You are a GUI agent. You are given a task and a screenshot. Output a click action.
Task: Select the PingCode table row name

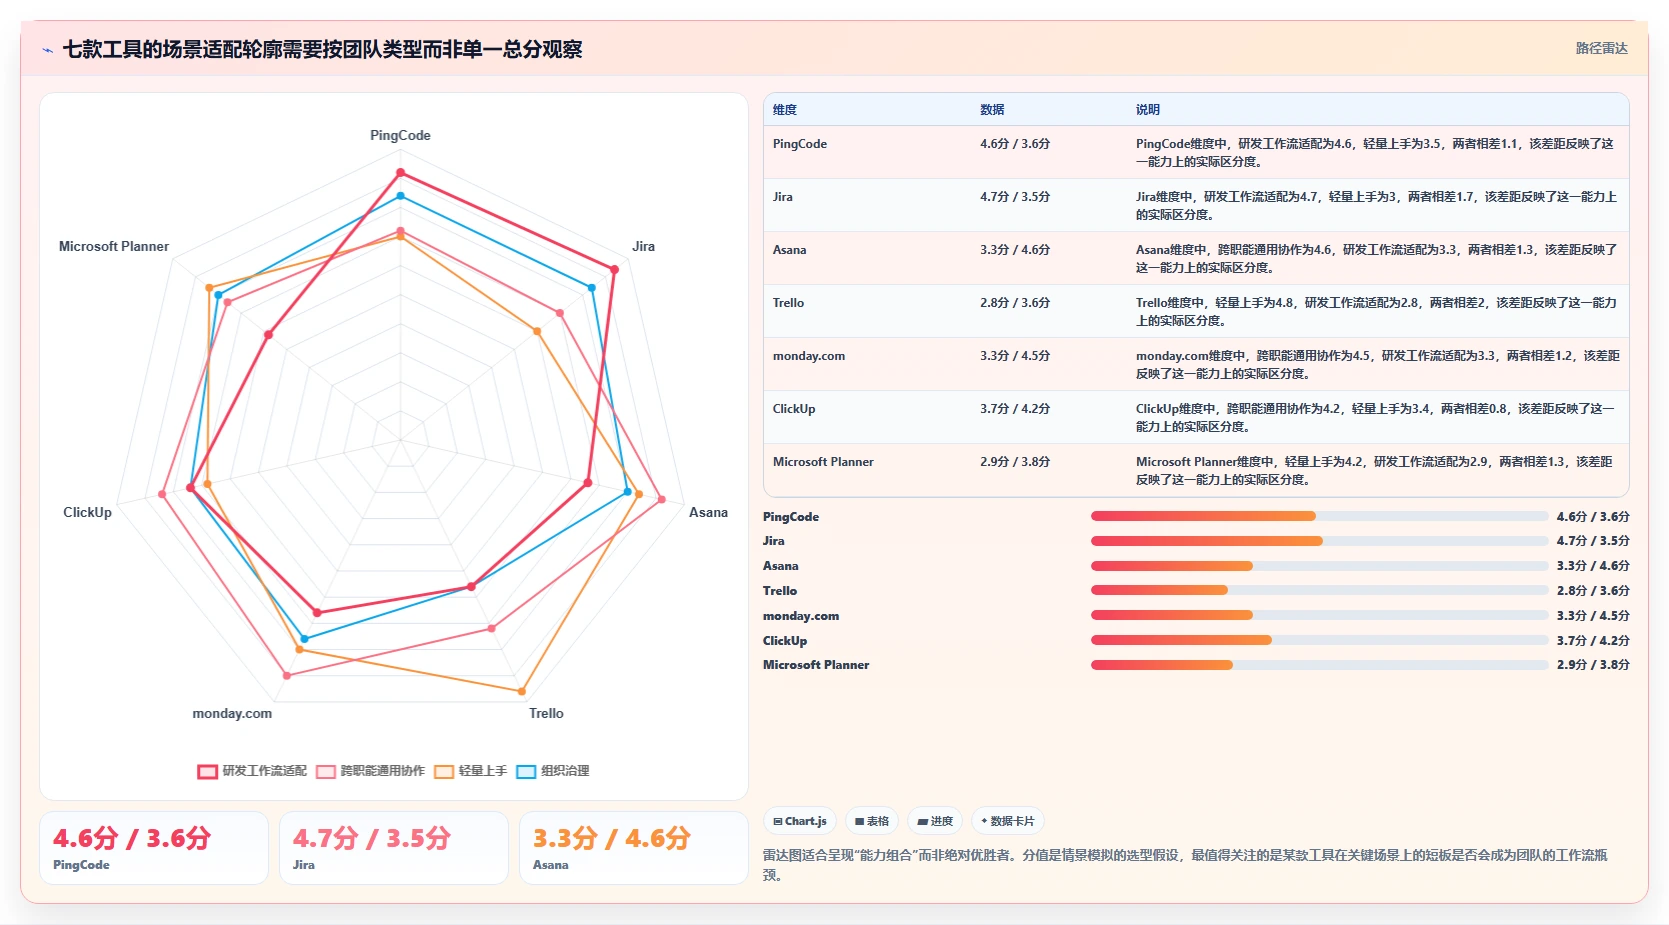(x=800, y=144)
